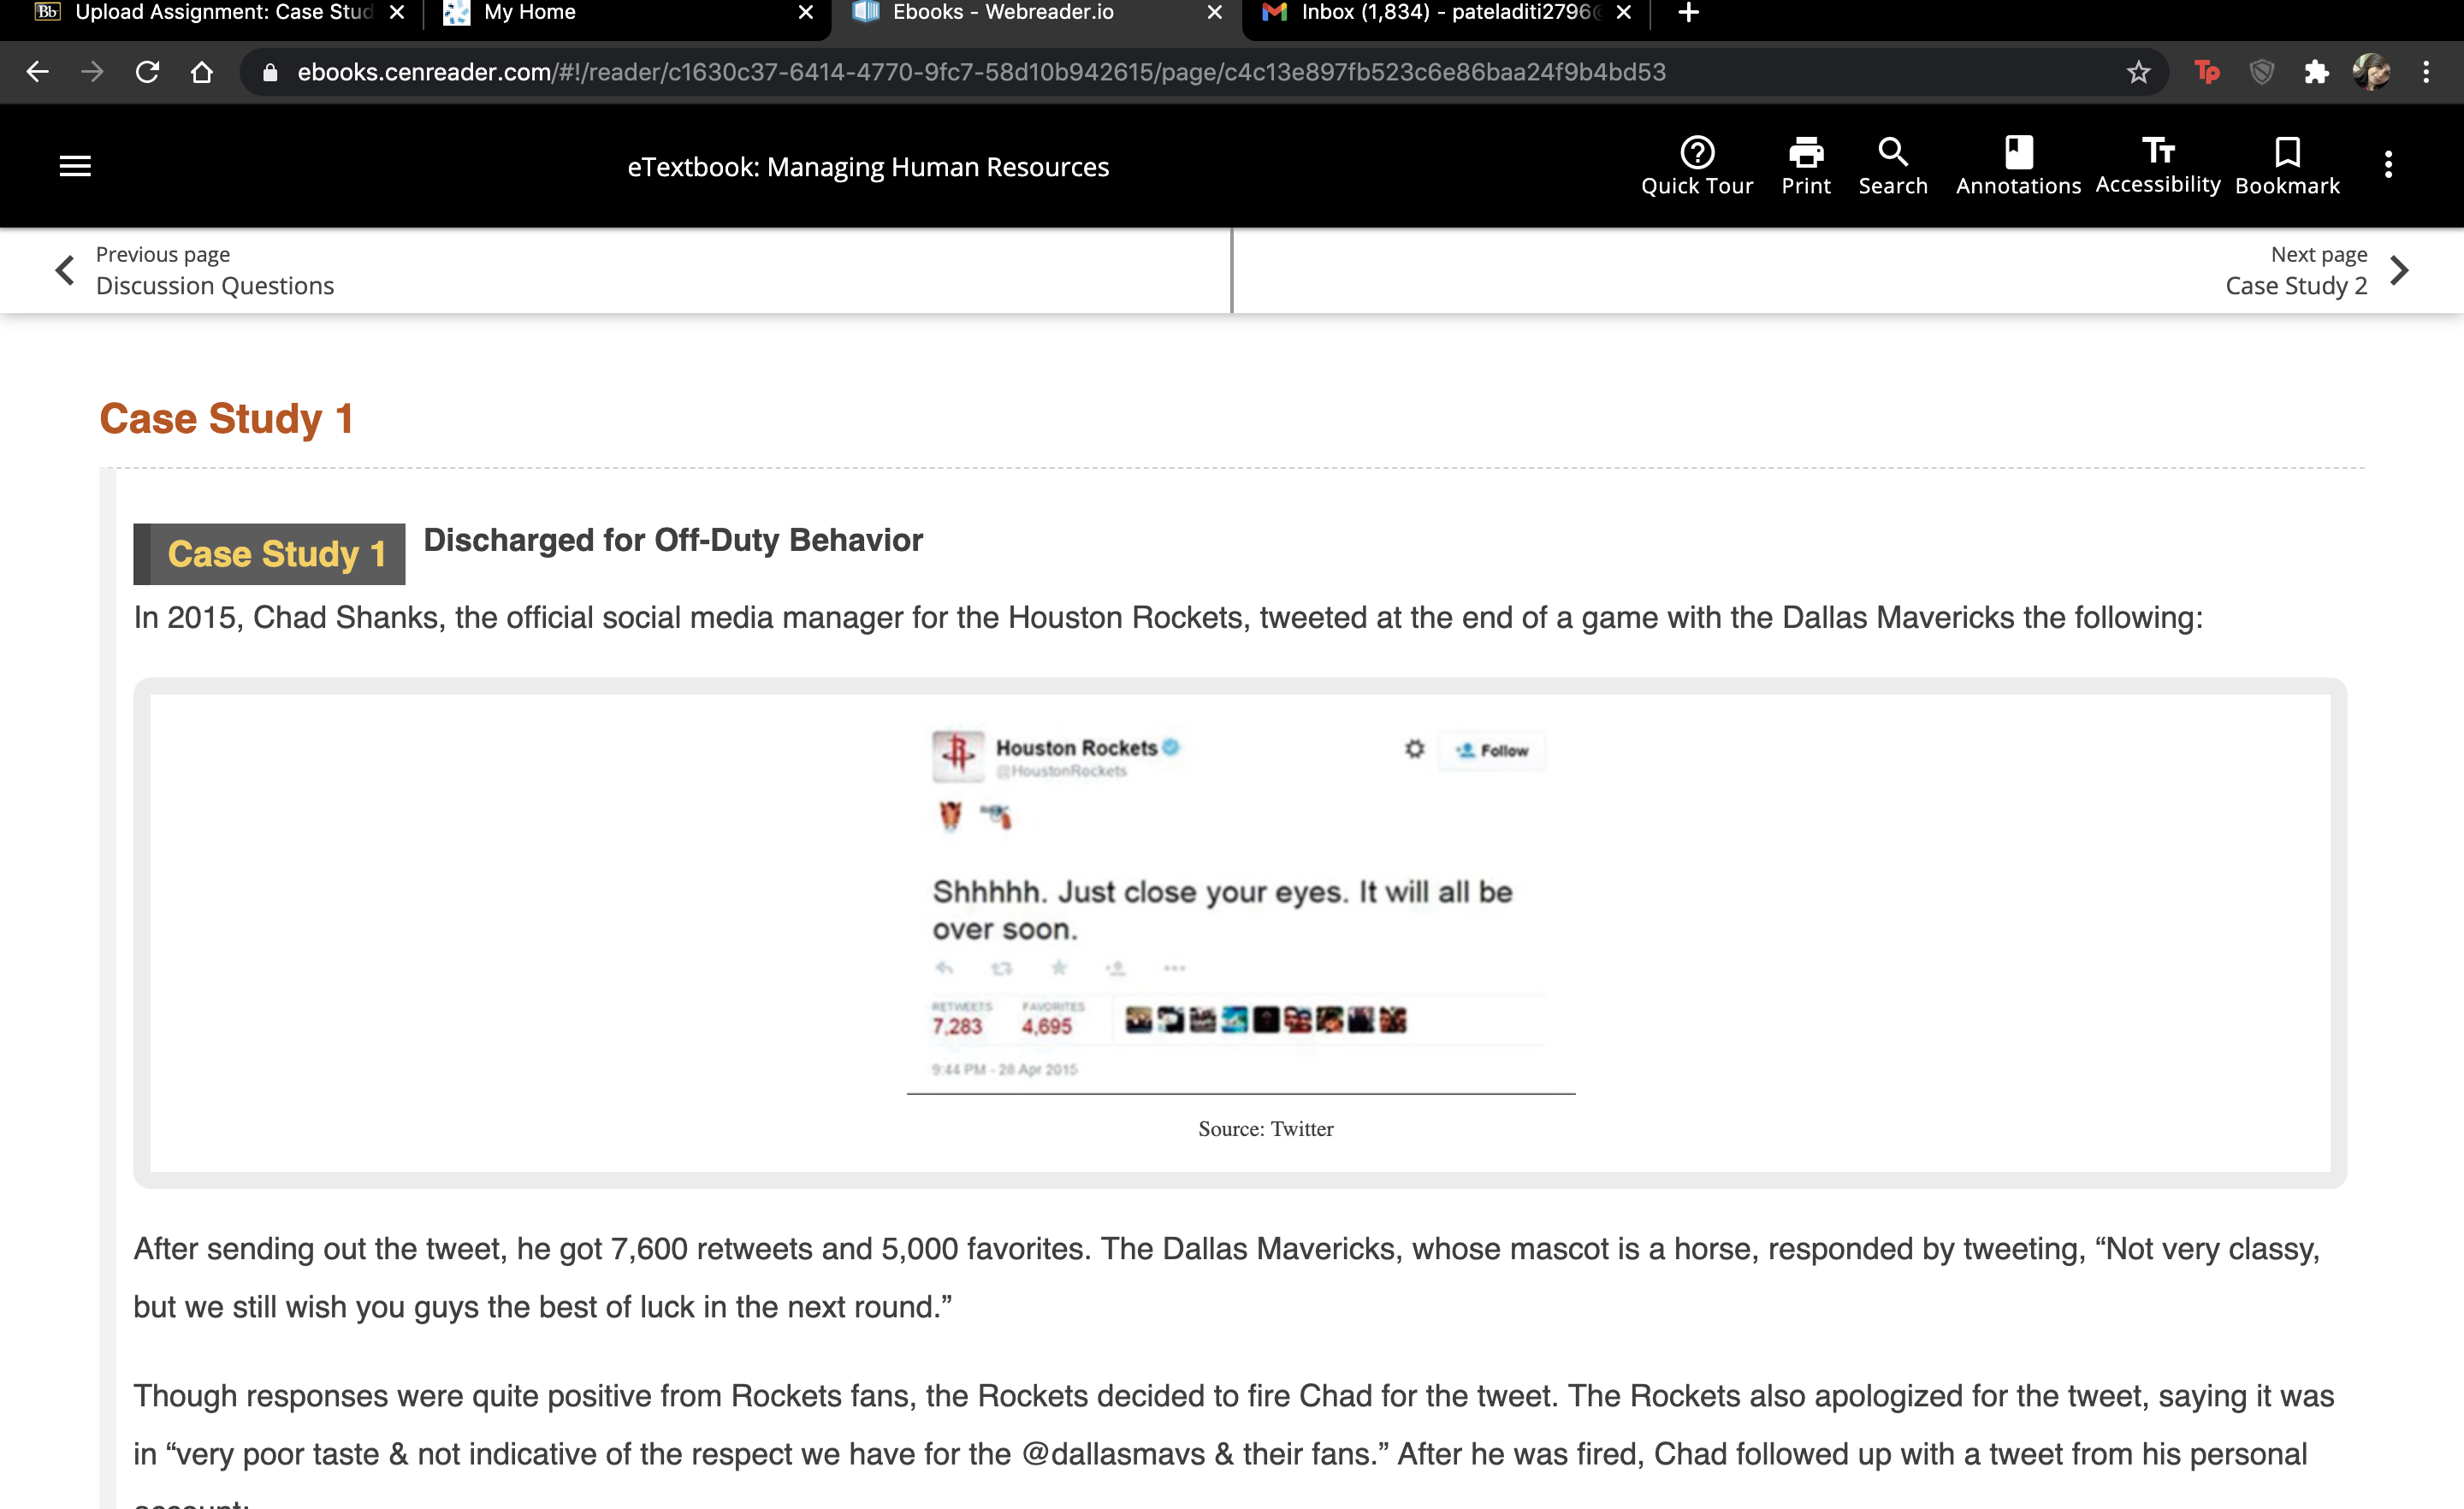Viewport: 2464px width, 1509px height.
Task: Click the Case Study 1 heading
Action: pos(226,419)
